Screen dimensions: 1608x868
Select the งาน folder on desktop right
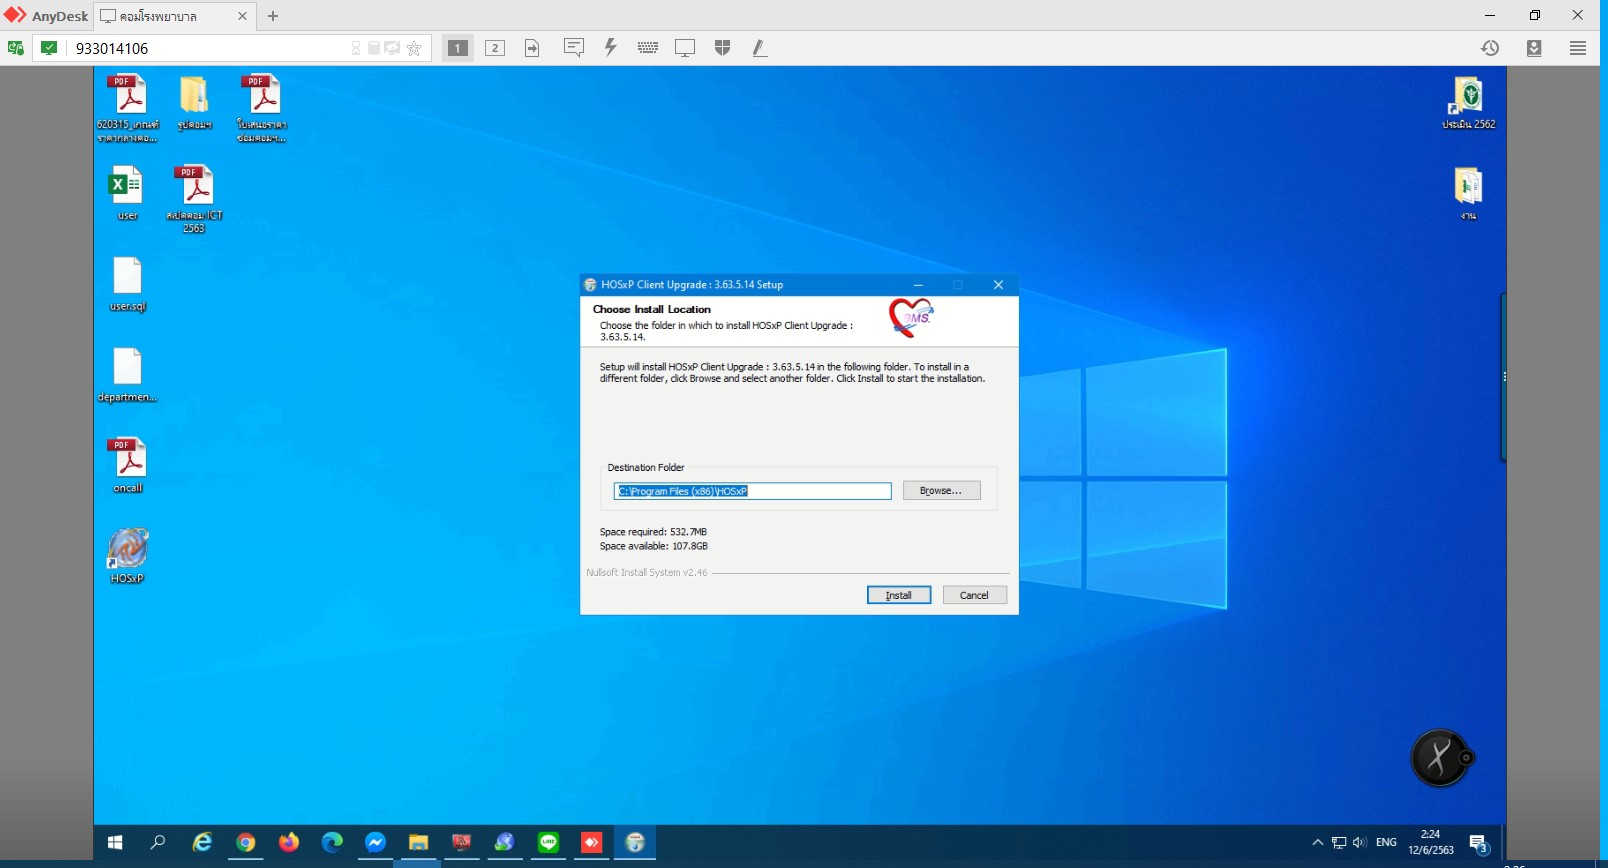1468,193
